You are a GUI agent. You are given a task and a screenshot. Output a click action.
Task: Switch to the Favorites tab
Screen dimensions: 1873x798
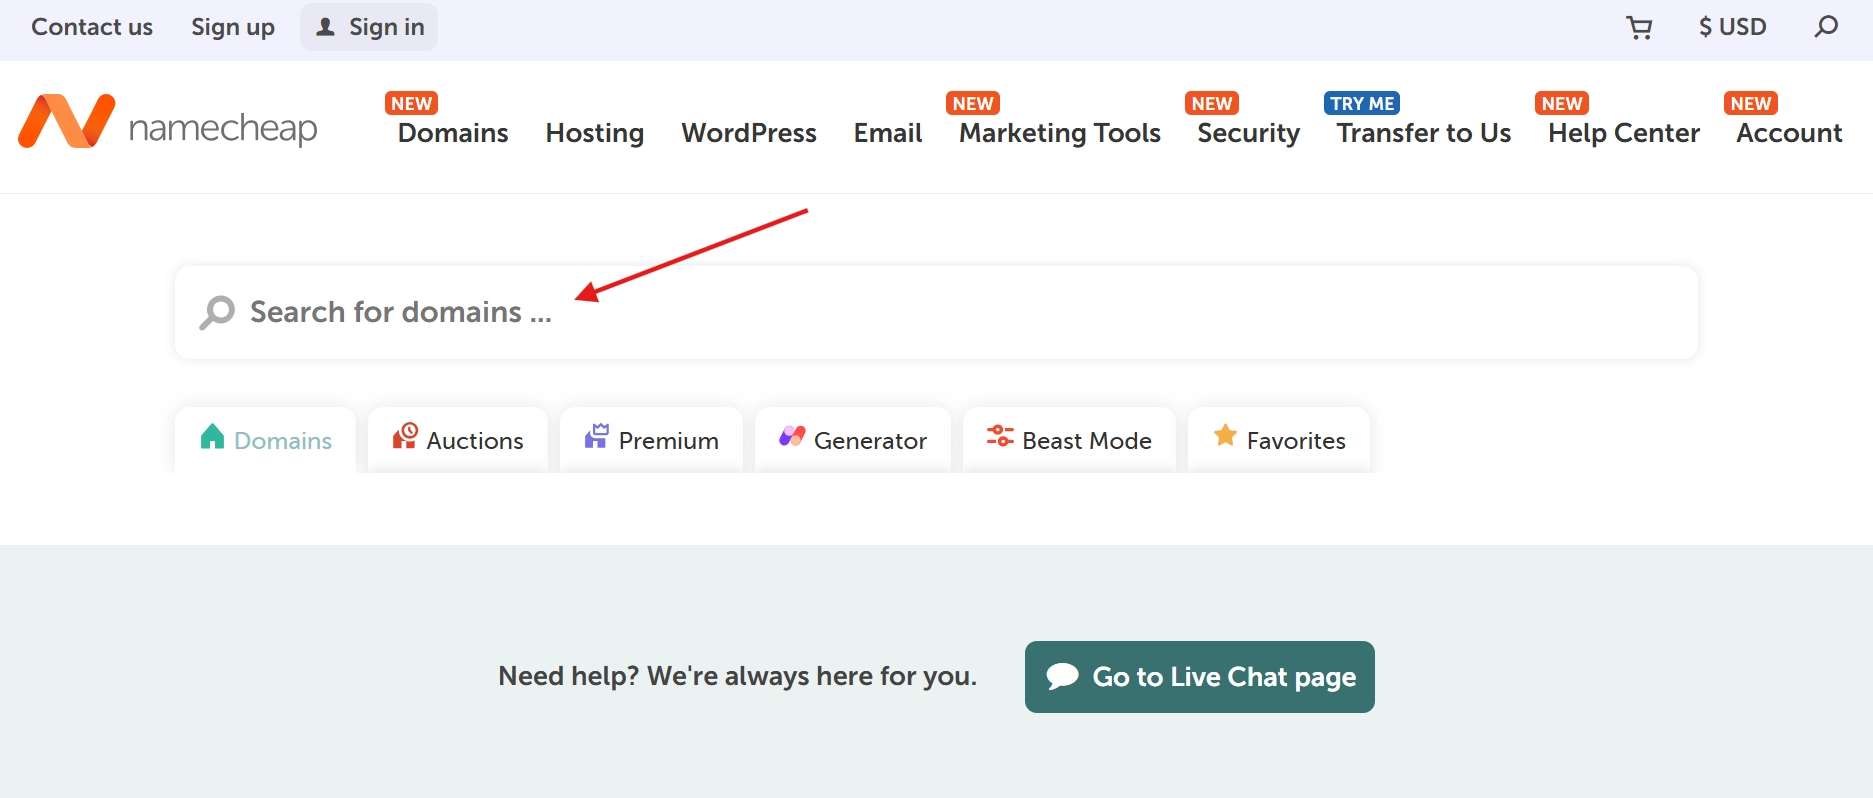point(1279,440)
